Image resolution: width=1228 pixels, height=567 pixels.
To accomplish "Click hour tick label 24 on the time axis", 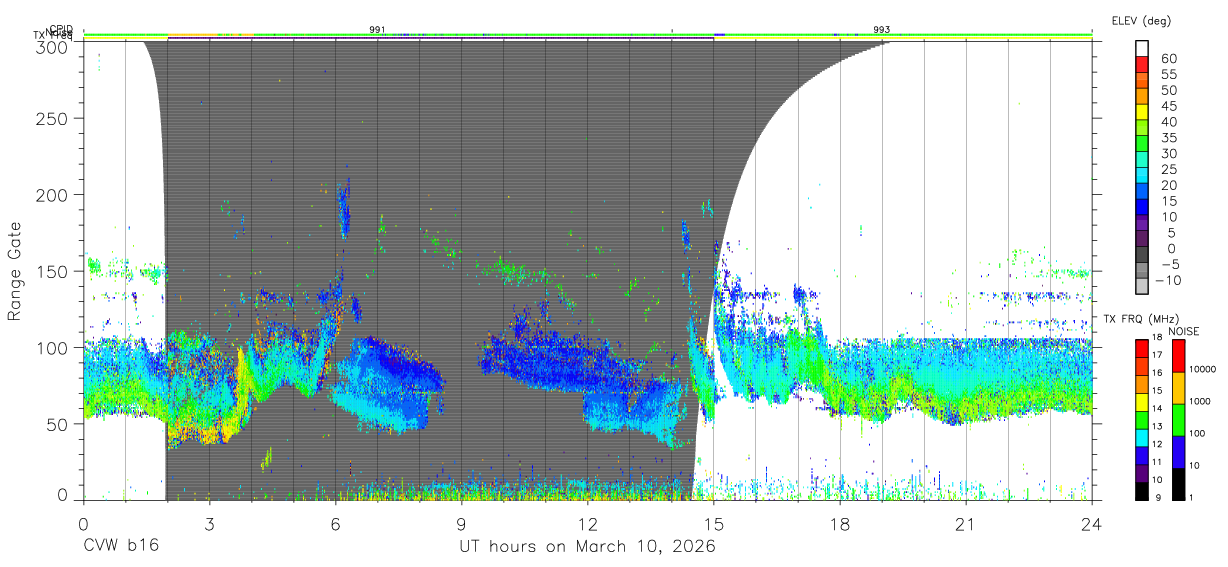I will click(x=1092, y=523).
